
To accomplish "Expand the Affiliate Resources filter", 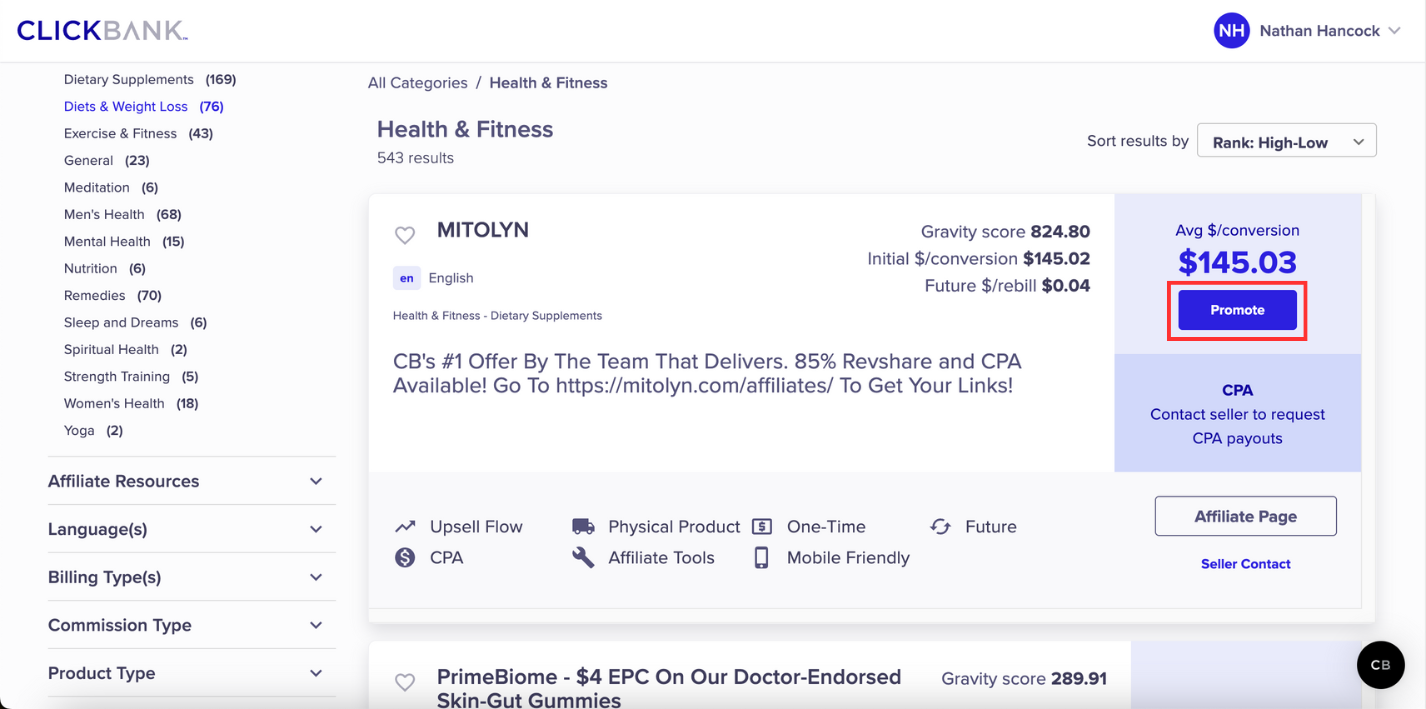I will click(191, 481).
